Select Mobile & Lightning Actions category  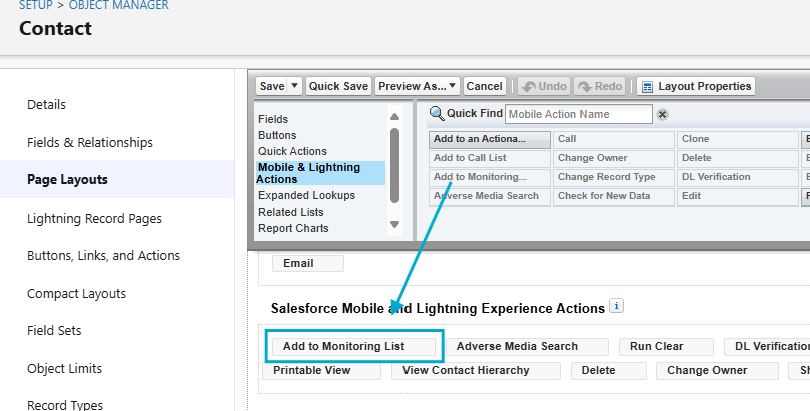point(320,173)
